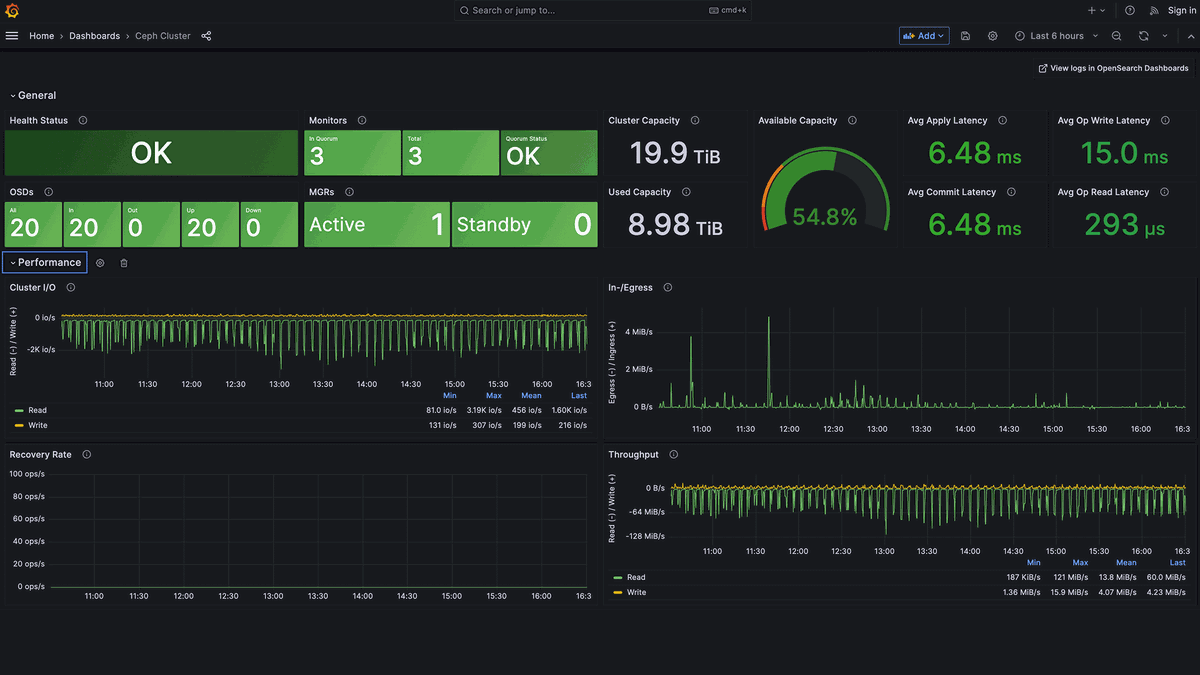Click the 293 µs read latency value
1200x675 pixels.
[x=1125, y=225]
